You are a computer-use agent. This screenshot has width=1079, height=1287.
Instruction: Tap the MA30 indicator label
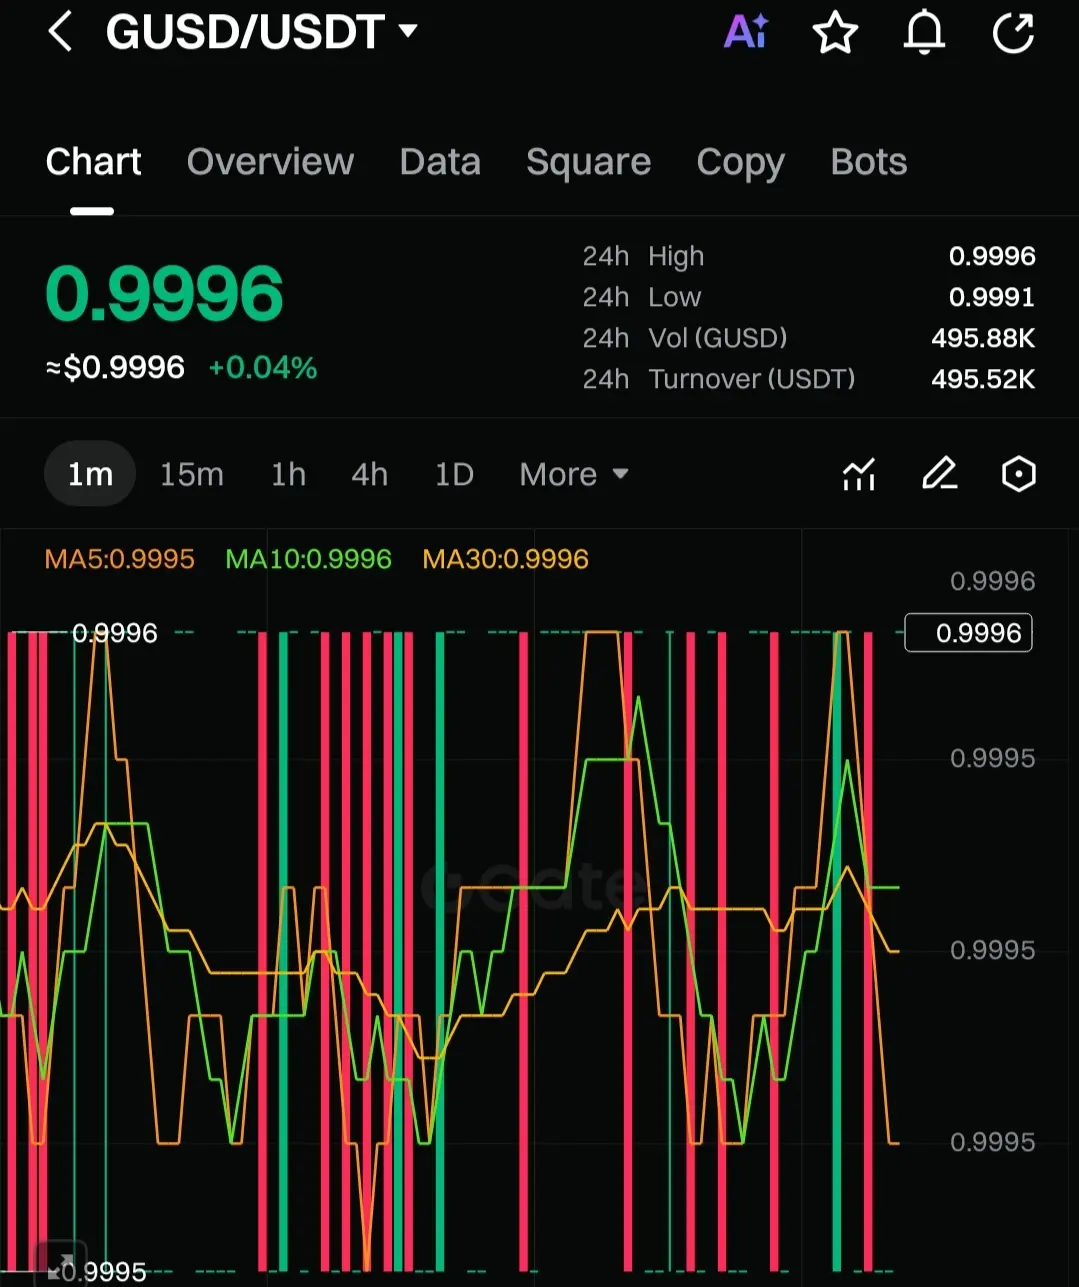point(505,559)
